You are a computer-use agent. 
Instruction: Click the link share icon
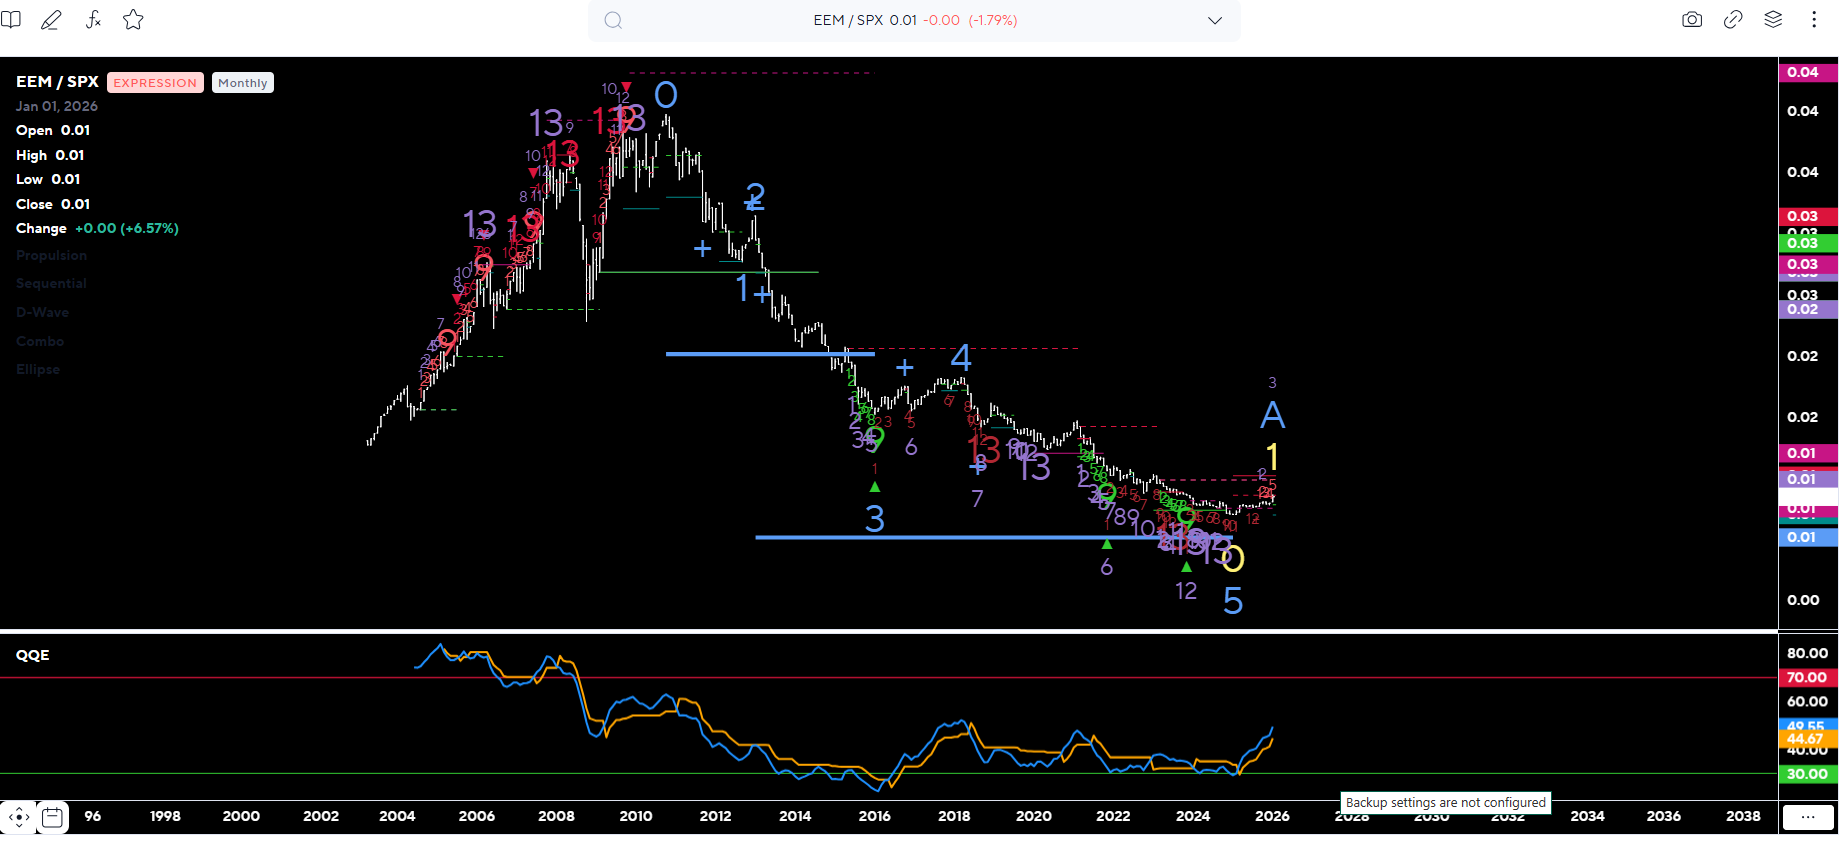point(1733,20)
